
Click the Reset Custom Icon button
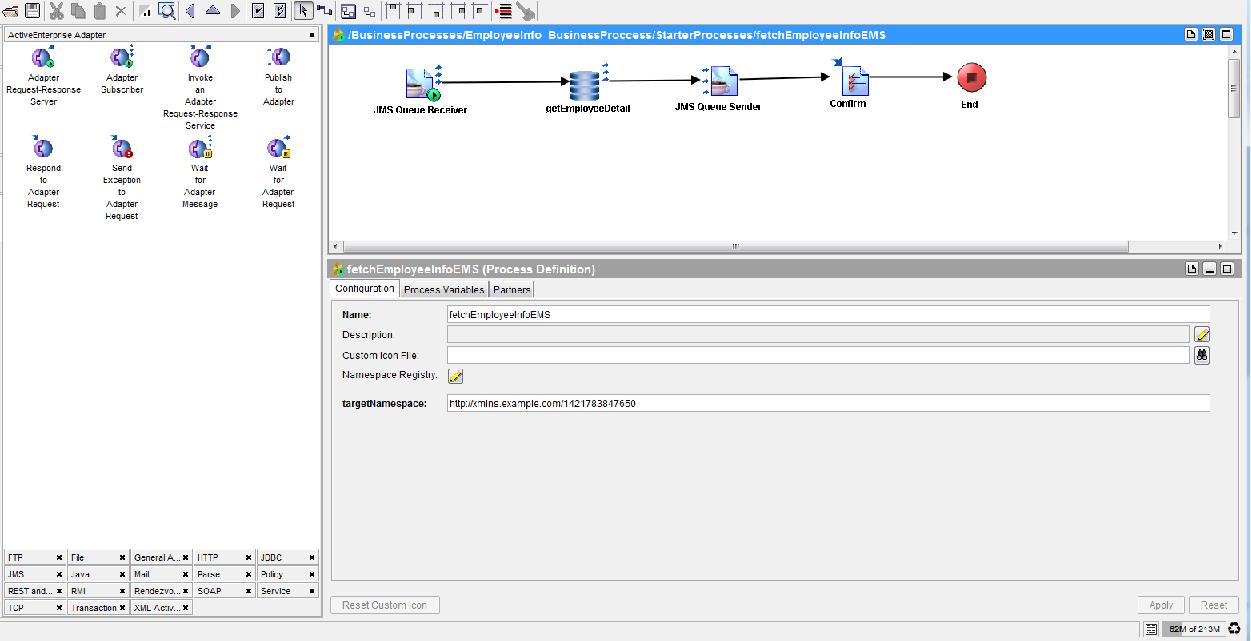pyautogui.click(x=384, y=605)
